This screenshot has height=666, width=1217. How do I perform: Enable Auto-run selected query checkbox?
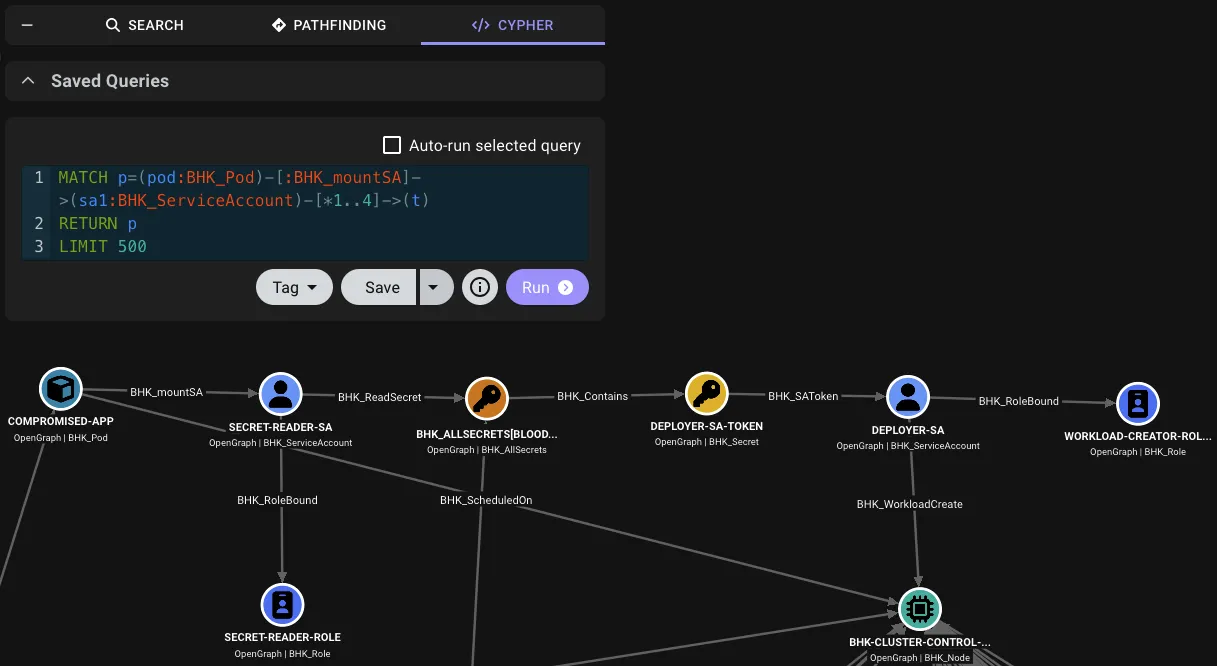click(x=392, y=146)
